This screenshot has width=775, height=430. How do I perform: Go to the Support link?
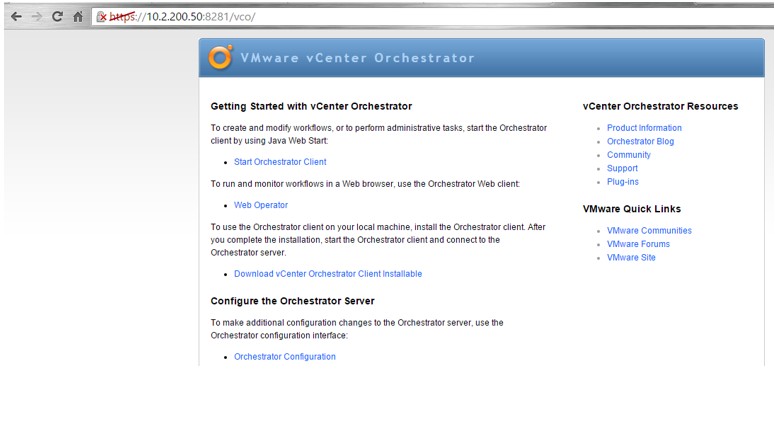(622, 169)
